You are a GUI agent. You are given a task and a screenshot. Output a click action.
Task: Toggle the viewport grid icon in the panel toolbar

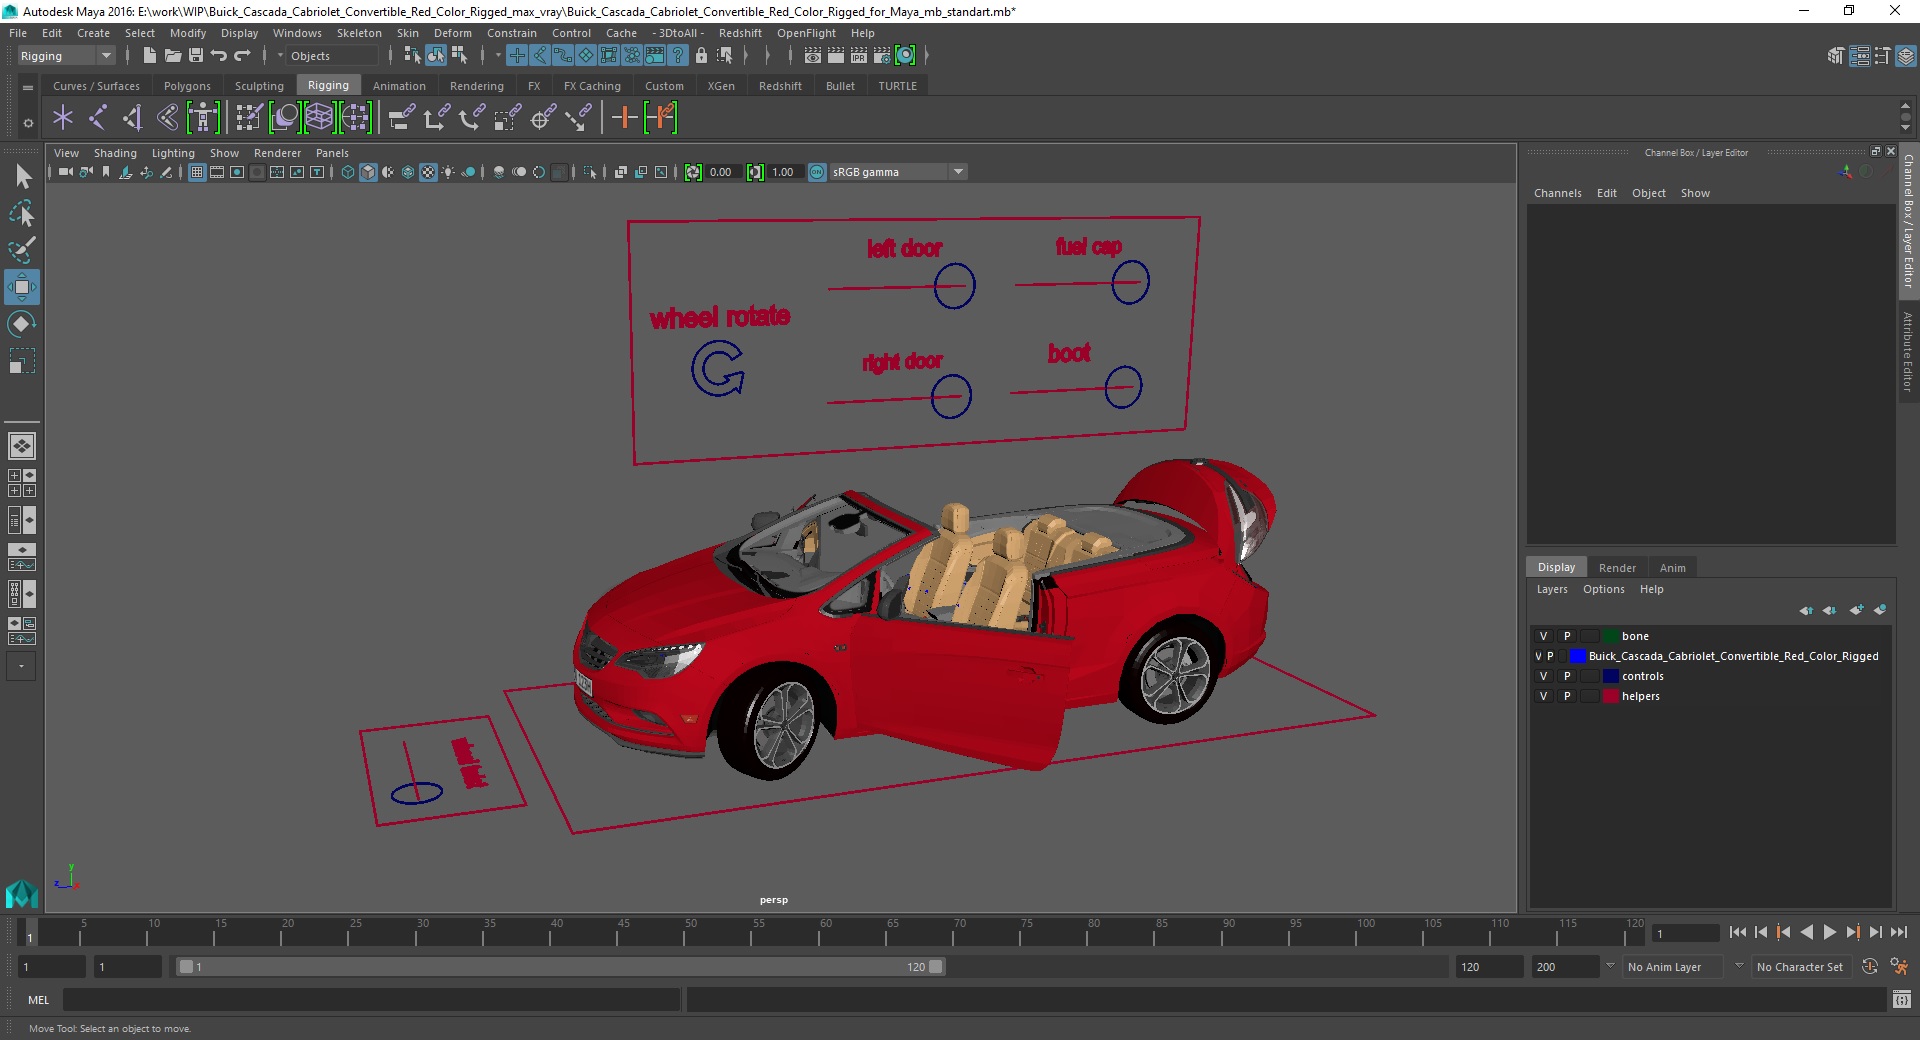coord(197,172)
